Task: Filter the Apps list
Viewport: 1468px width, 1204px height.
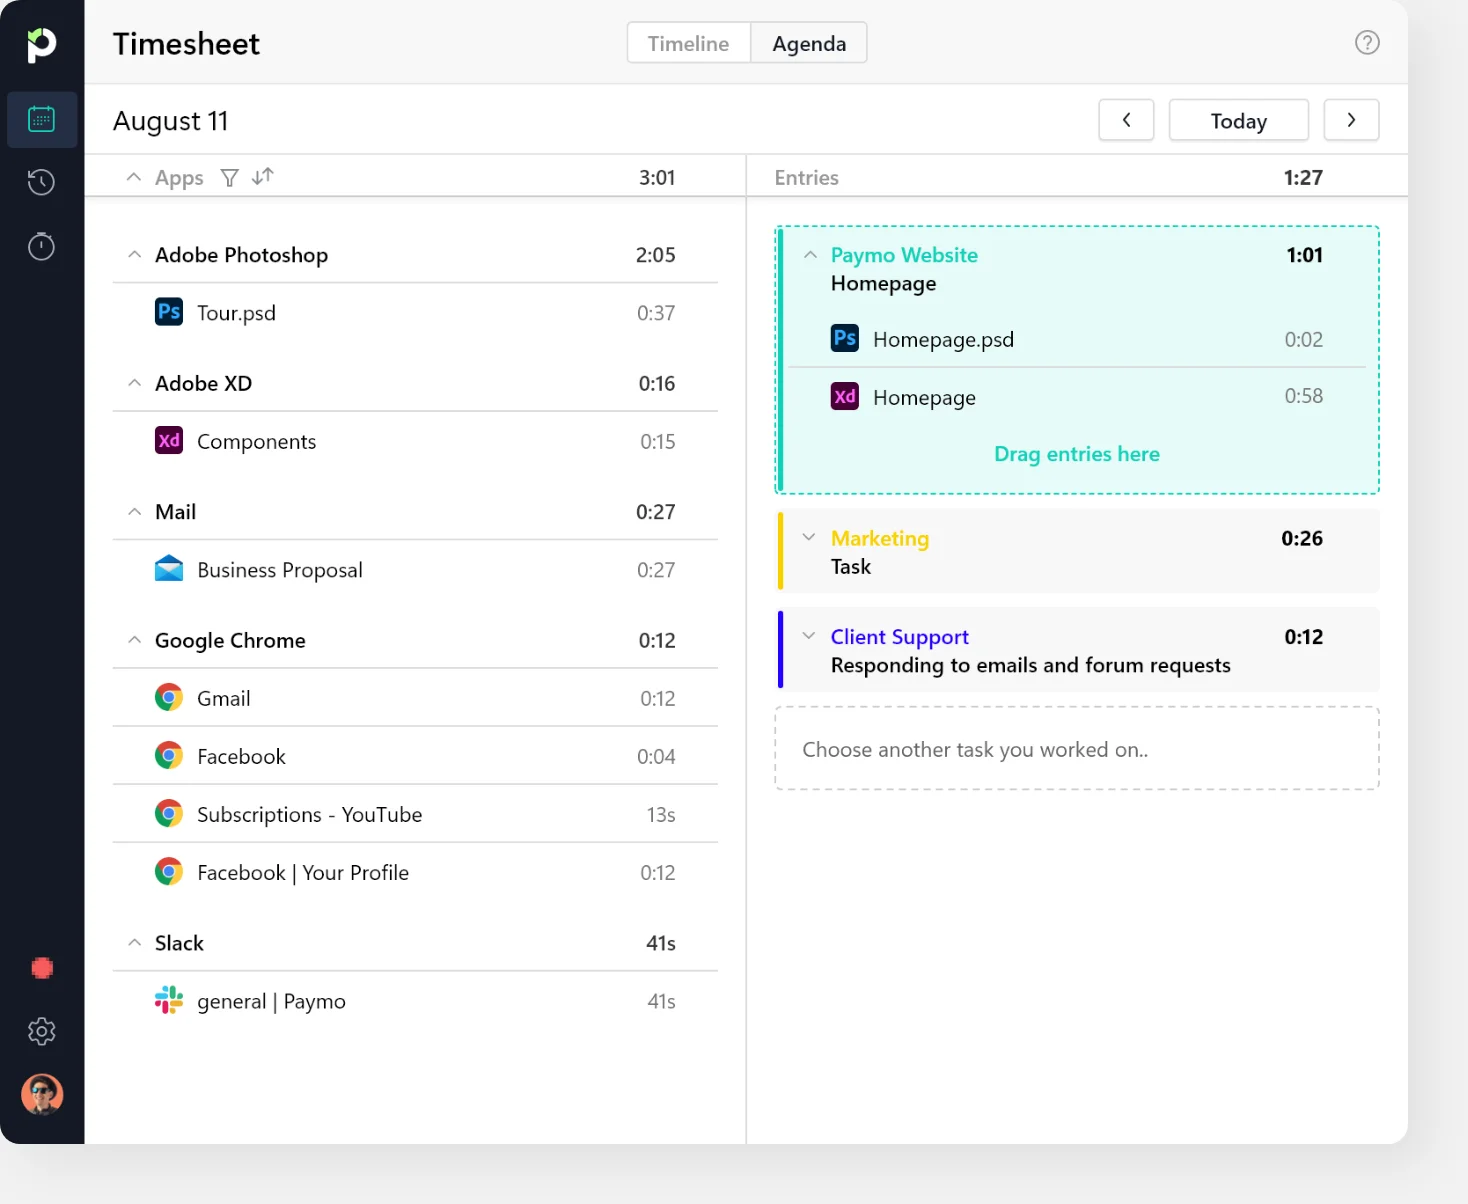Action: (230, 177)
